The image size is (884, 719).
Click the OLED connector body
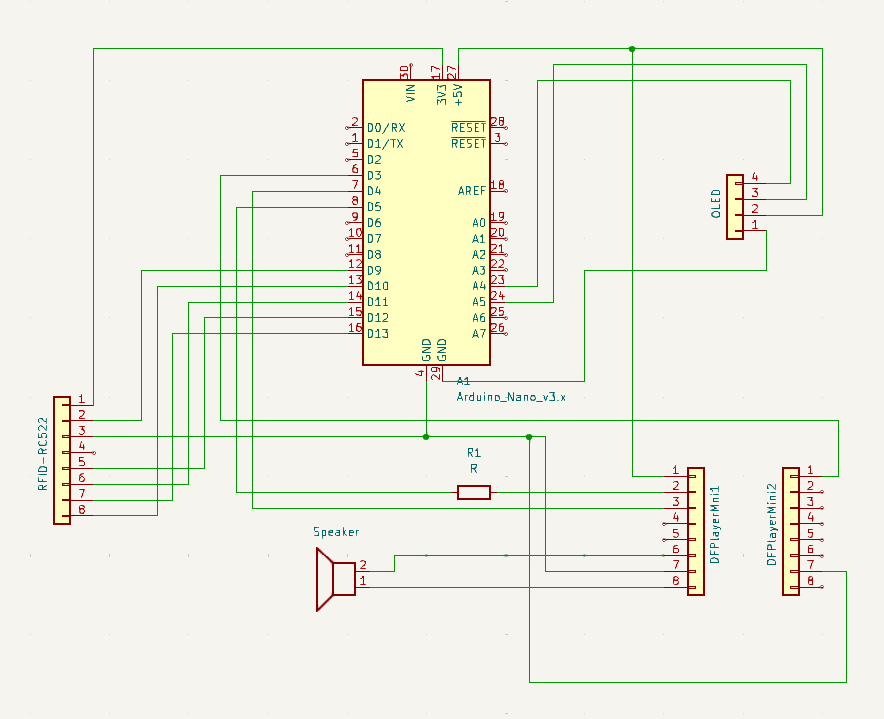point(735,207)
